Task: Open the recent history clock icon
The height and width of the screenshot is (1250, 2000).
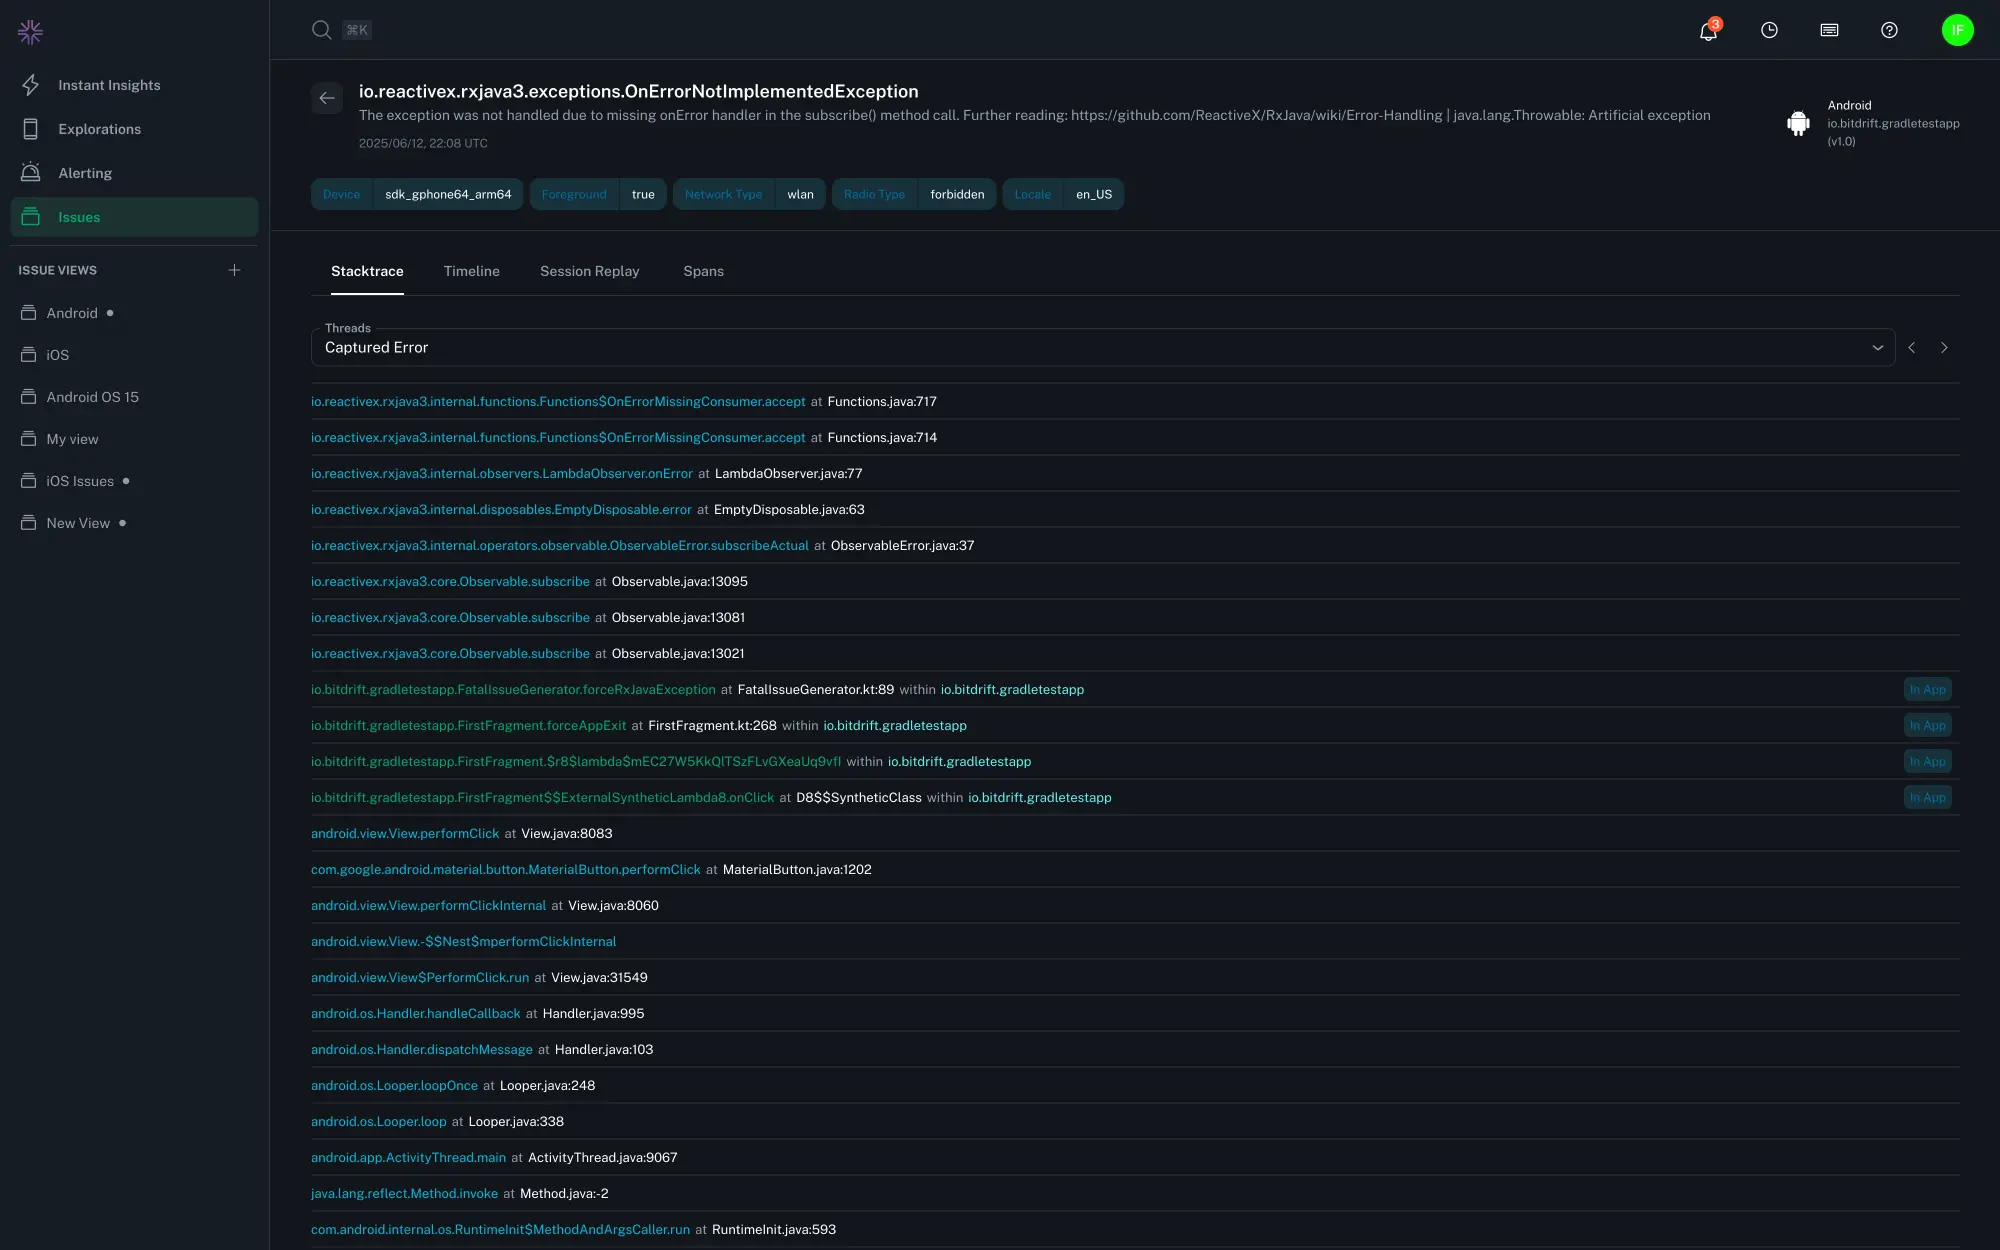Action: click(1769, 31)
